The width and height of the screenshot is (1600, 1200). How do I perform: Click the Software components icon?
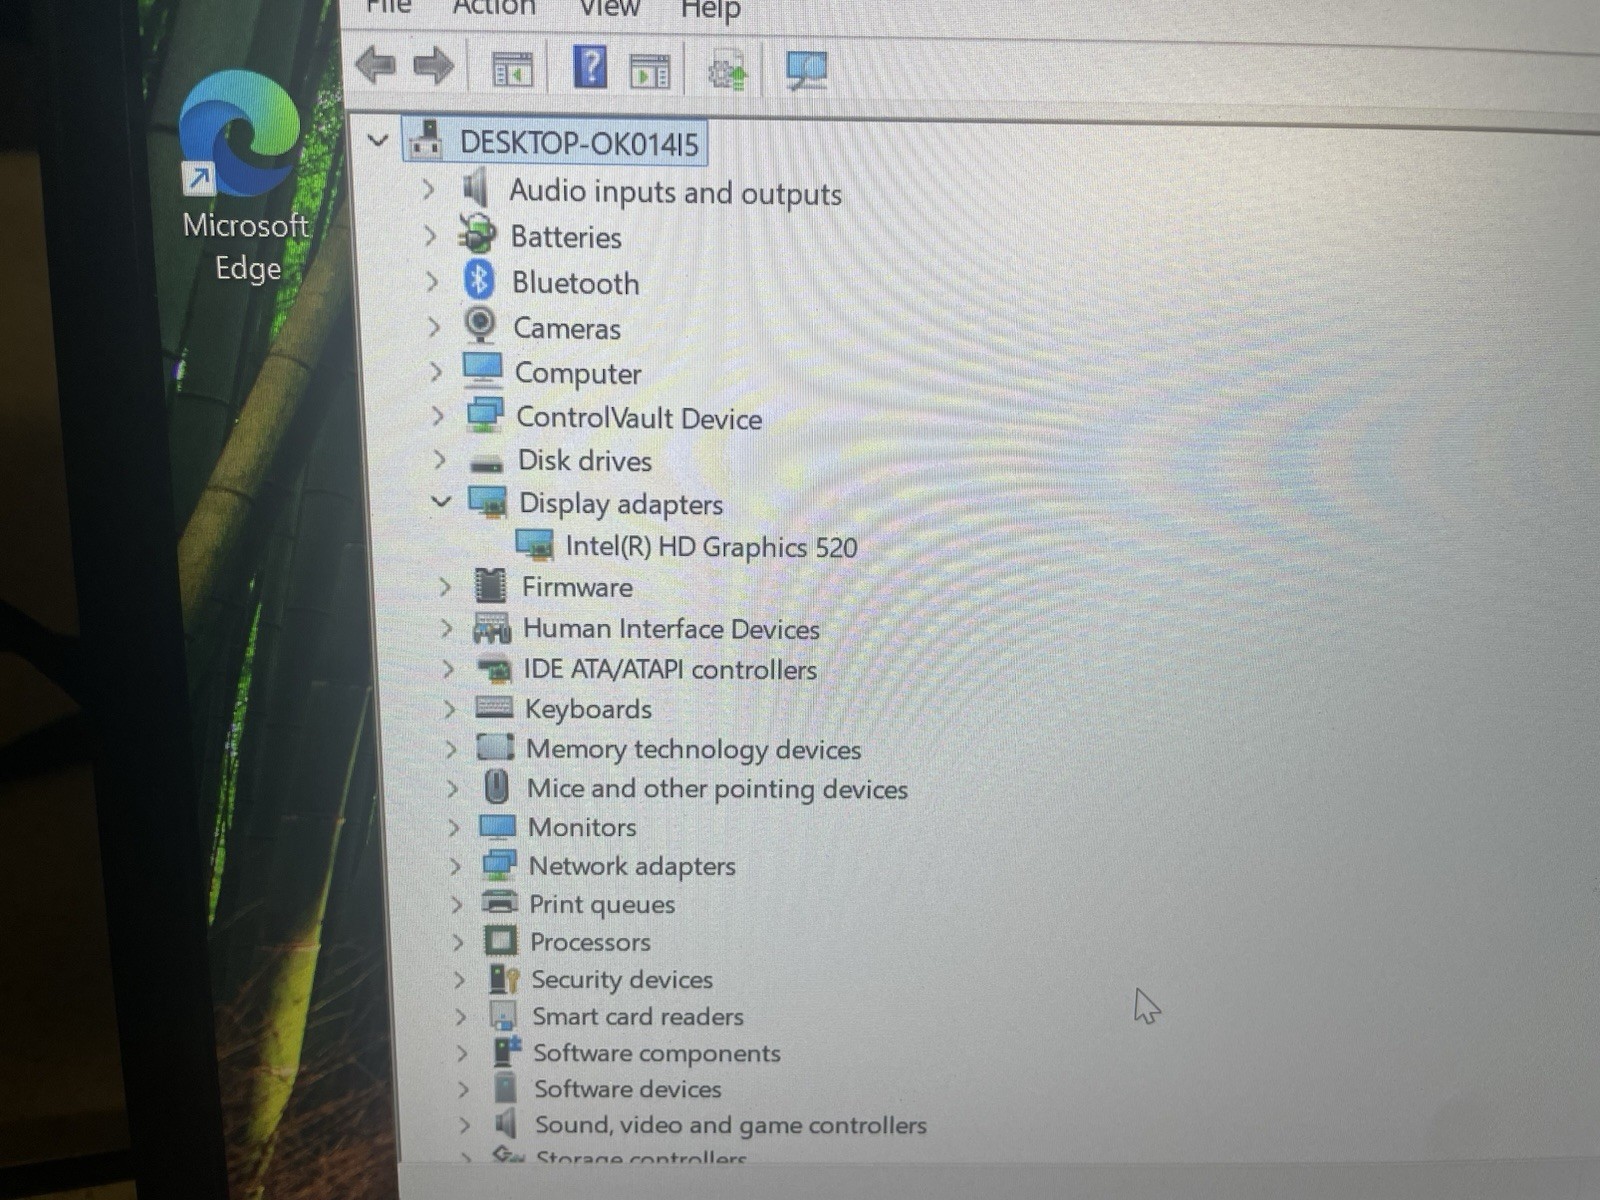(x=507, y=1052)
